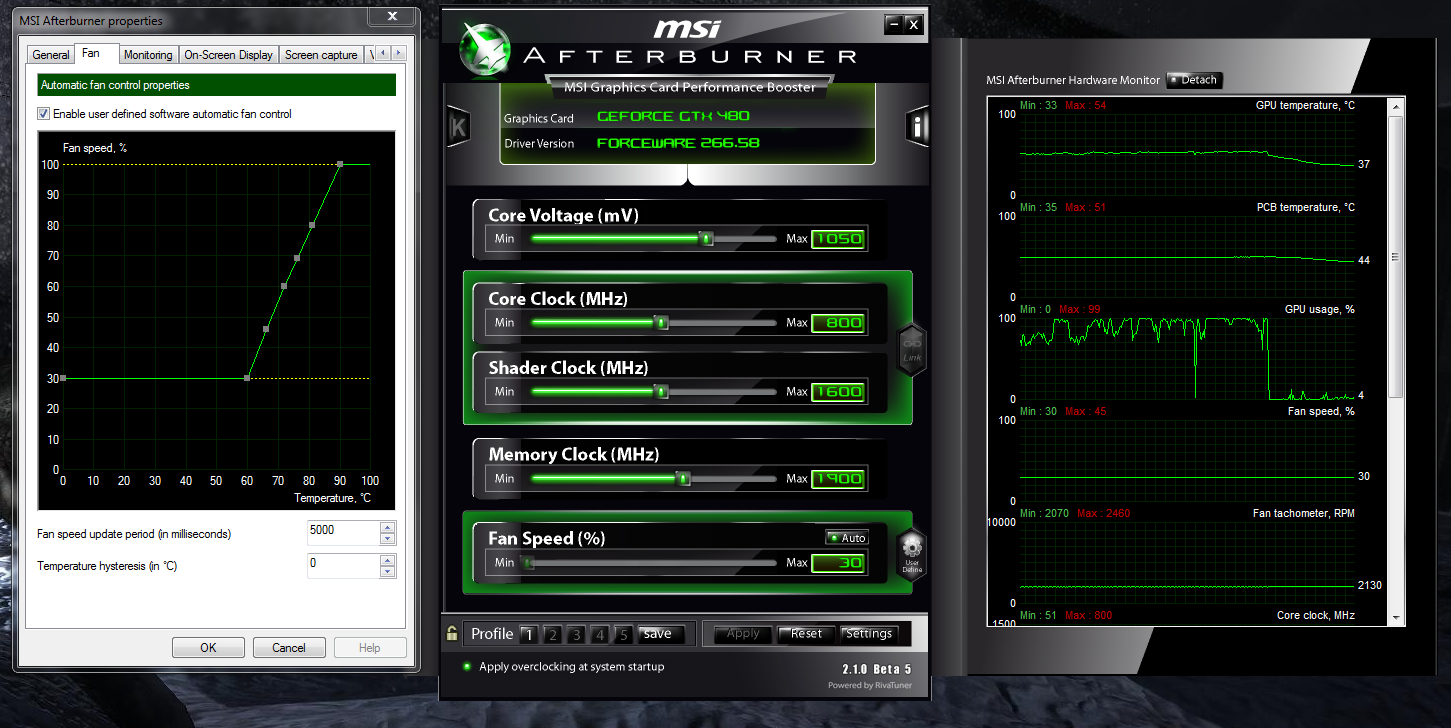Reset clocks with the Reset button
Viewport: 1451px width, 728px height.
(806, 633)
